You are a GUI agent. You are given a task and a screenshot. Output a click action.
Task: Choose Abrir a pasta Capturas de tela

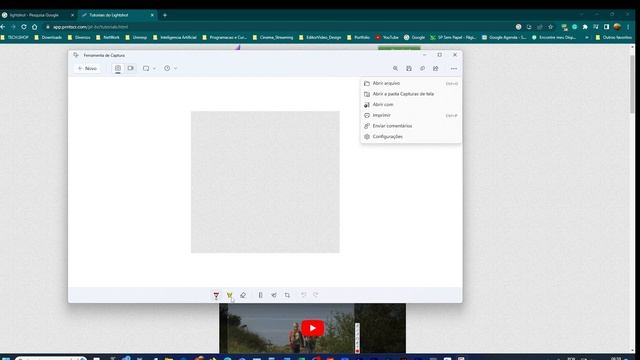coord(411,94)
